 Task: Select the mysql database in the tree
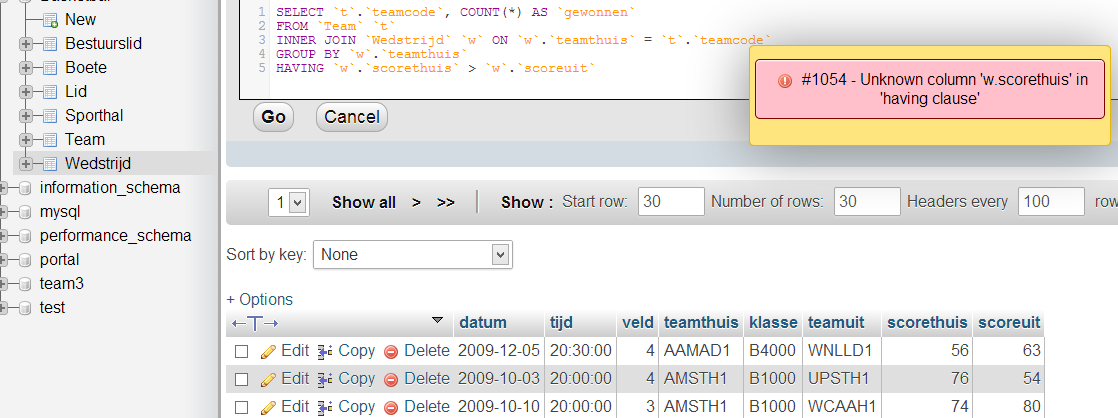[59, 211]
